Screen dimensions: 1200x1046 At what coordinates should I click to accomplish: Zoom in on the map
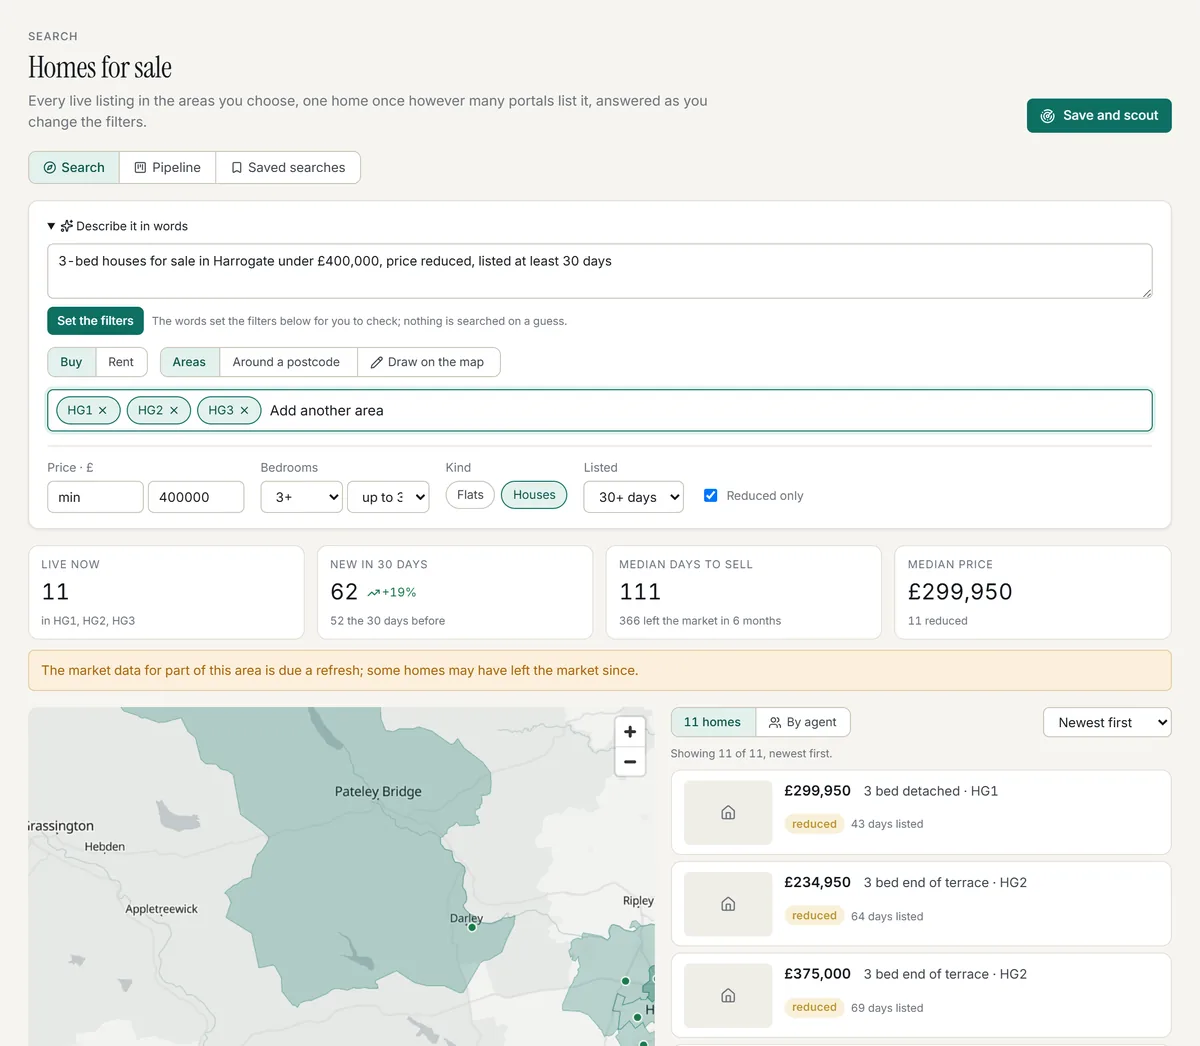(x=630, y=732)
